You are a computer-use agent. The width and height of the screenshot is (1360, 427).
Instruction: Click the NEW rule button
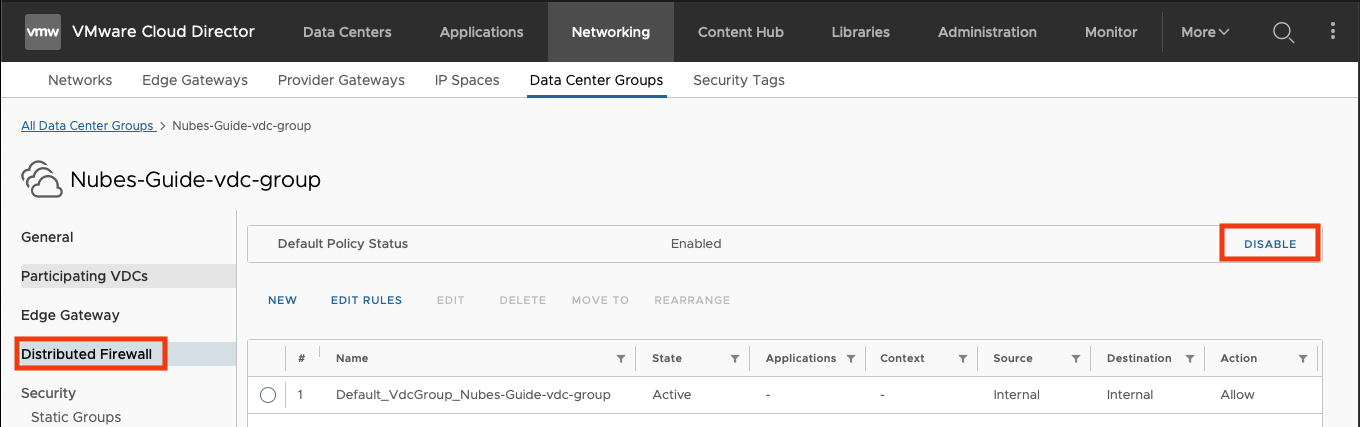coord(282,300)
